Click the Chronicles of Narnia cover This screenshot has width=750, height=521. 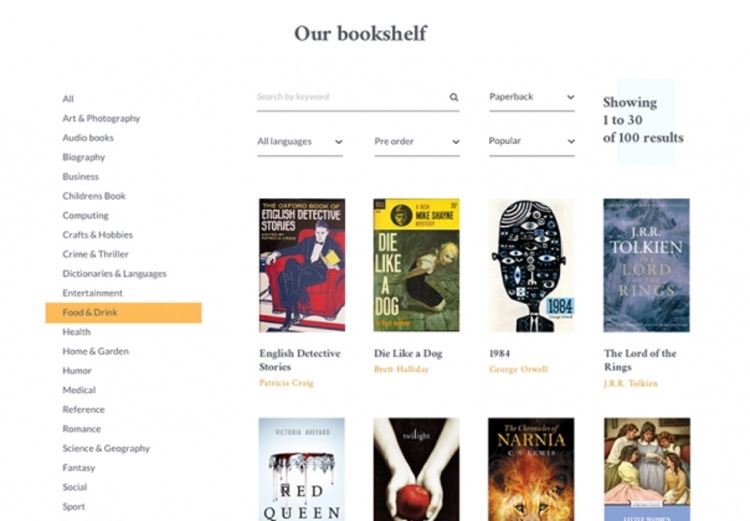(x=531, y=469)
